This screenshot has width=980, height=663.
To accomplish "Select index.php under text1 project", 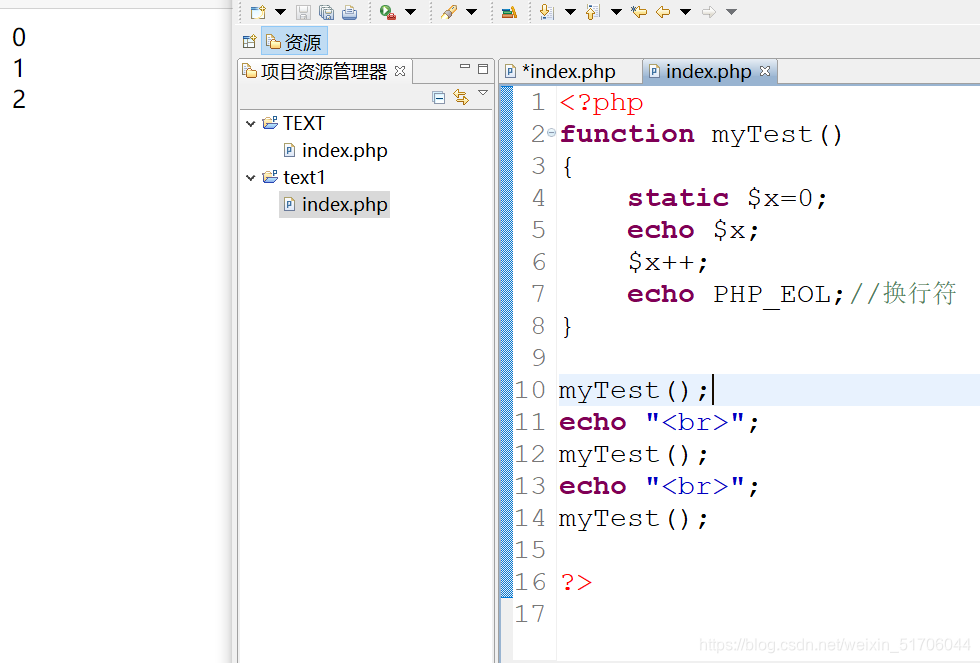I will pos(335,204).
